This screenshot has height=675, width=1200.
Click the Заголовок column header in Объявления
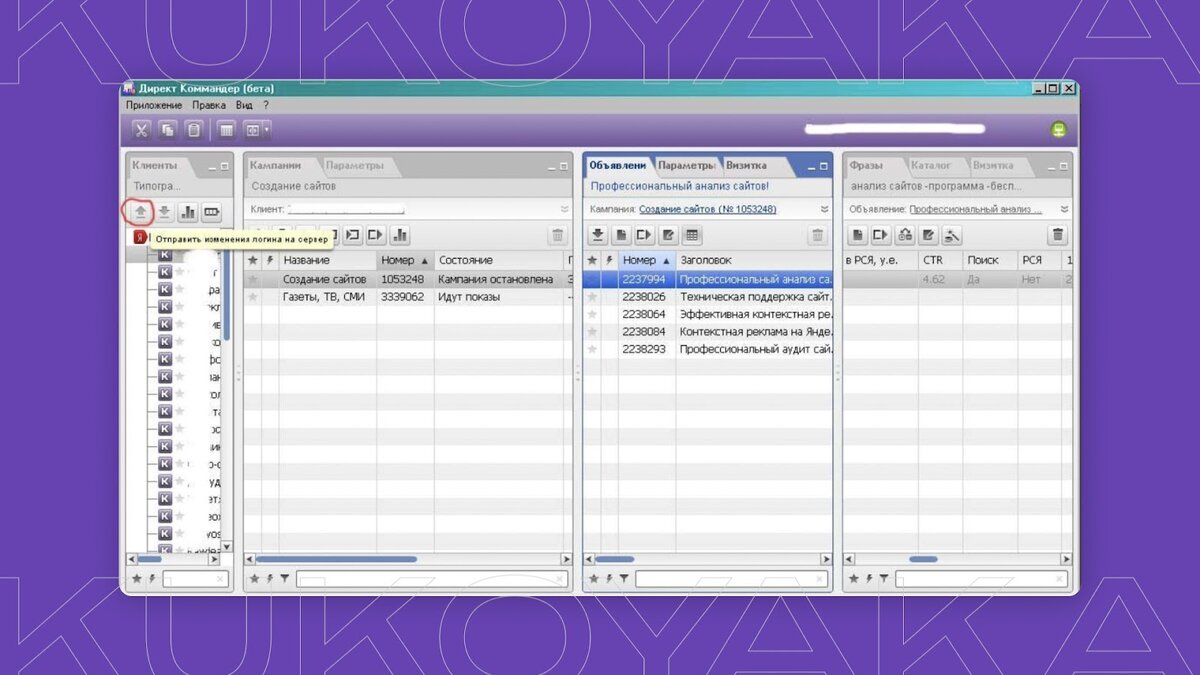click(x=754, y=260)
